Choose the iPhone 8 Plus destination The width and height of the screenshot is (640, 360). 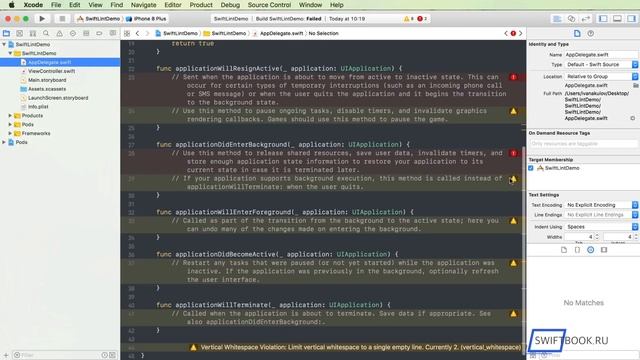146,19
